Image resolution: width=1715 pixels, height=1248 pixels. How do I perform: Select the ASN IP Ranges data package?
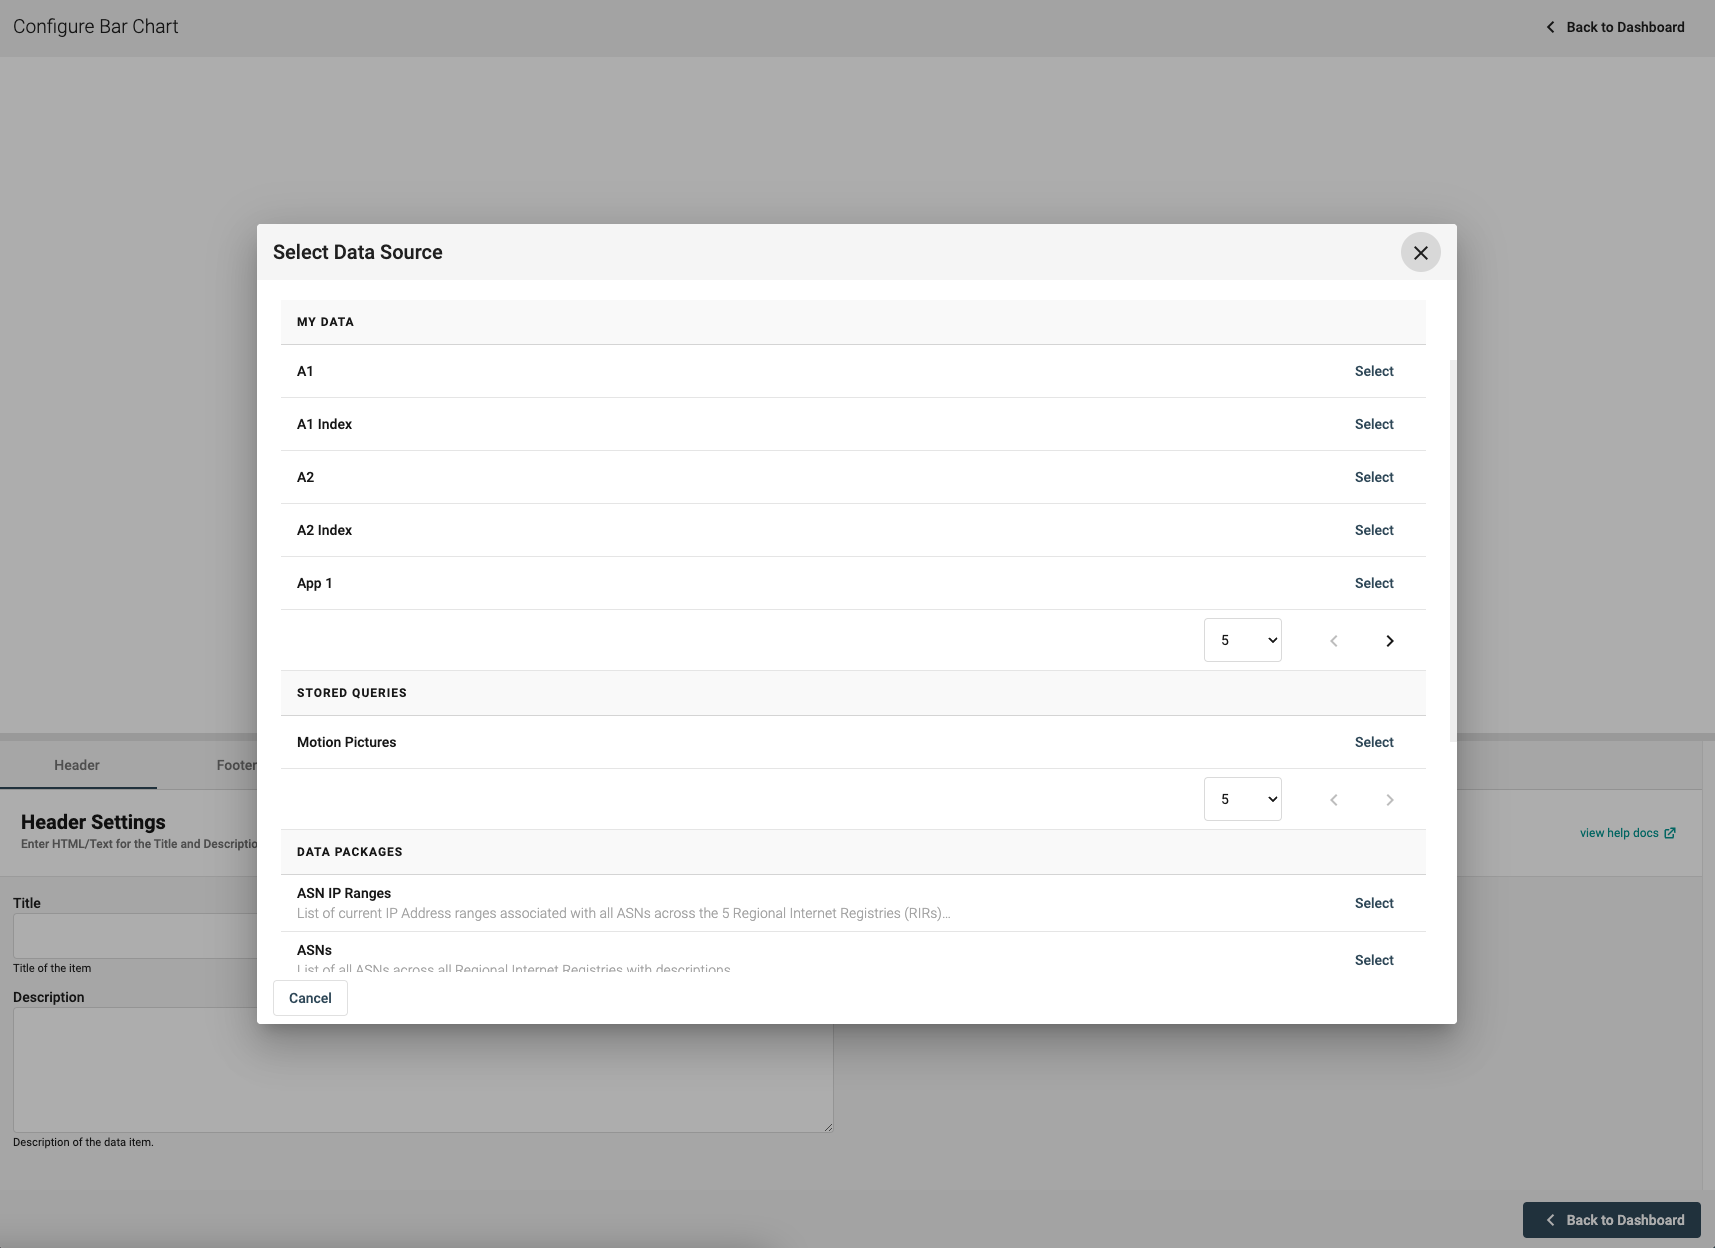(x=1373, y=903)
